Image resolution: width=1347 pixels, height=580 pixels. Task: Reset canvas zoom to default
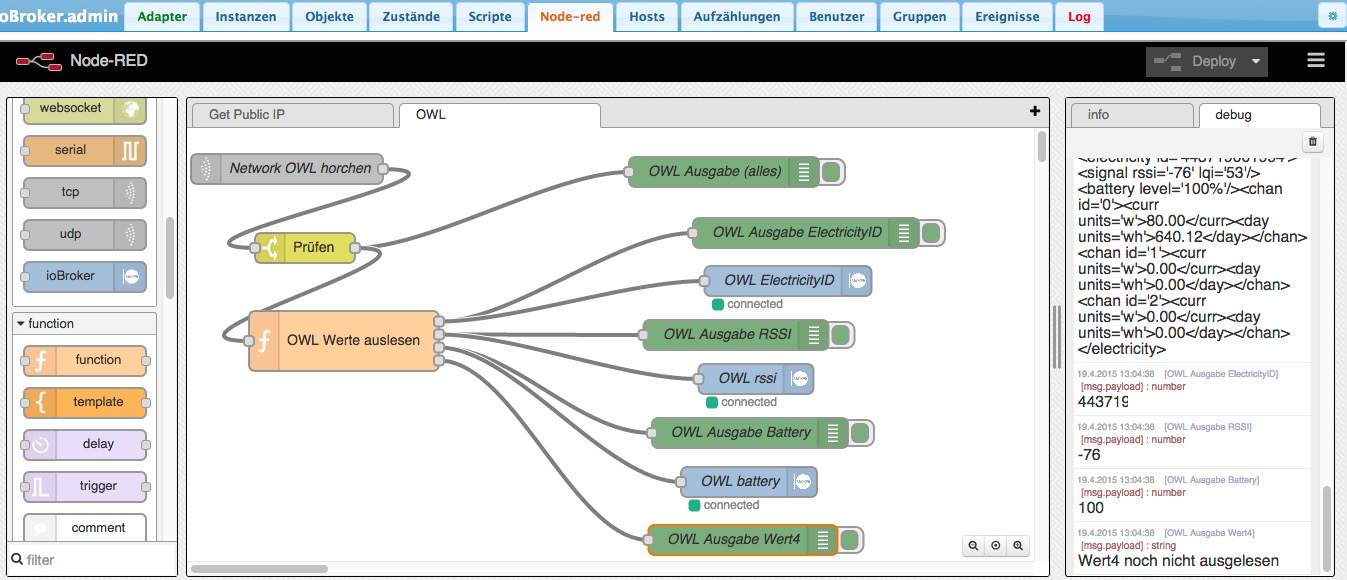(x=996, y=546)
